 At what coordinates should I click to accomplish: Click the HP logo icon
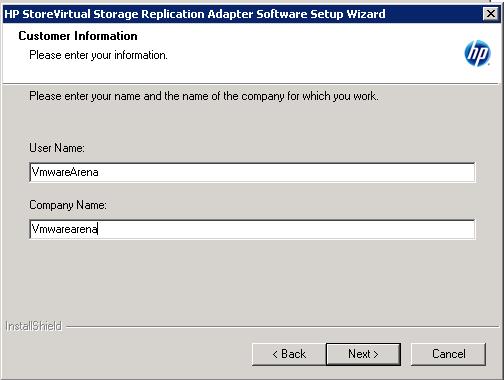coord(477,53)
